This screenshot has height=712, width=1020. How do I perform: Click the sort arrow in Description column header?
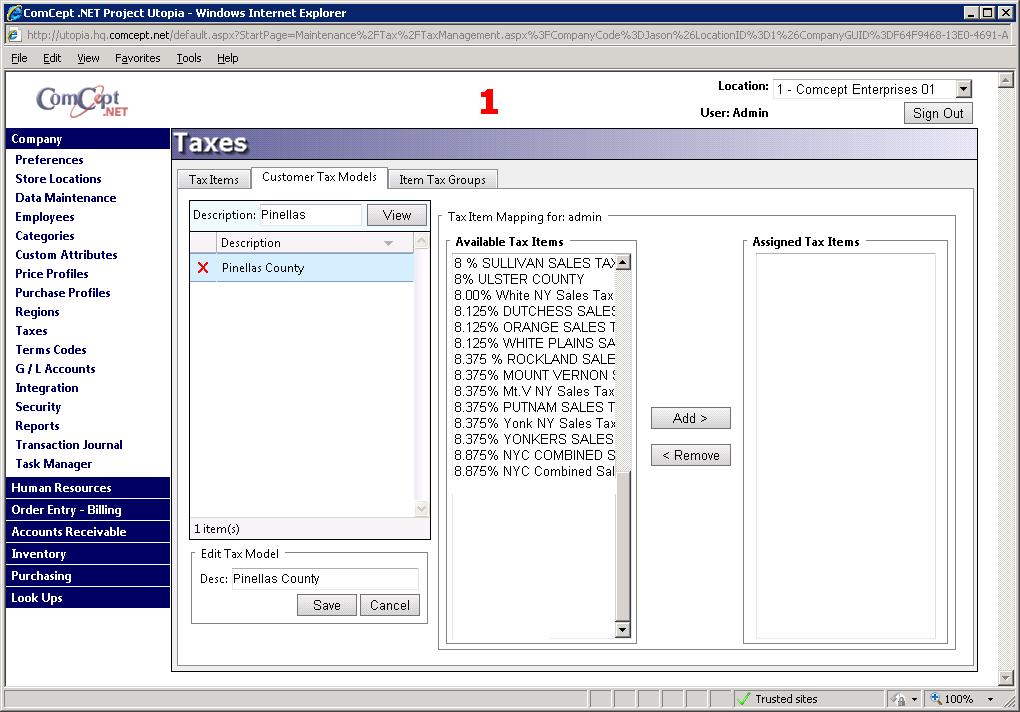pyautogui.click(x=388, y=243)
